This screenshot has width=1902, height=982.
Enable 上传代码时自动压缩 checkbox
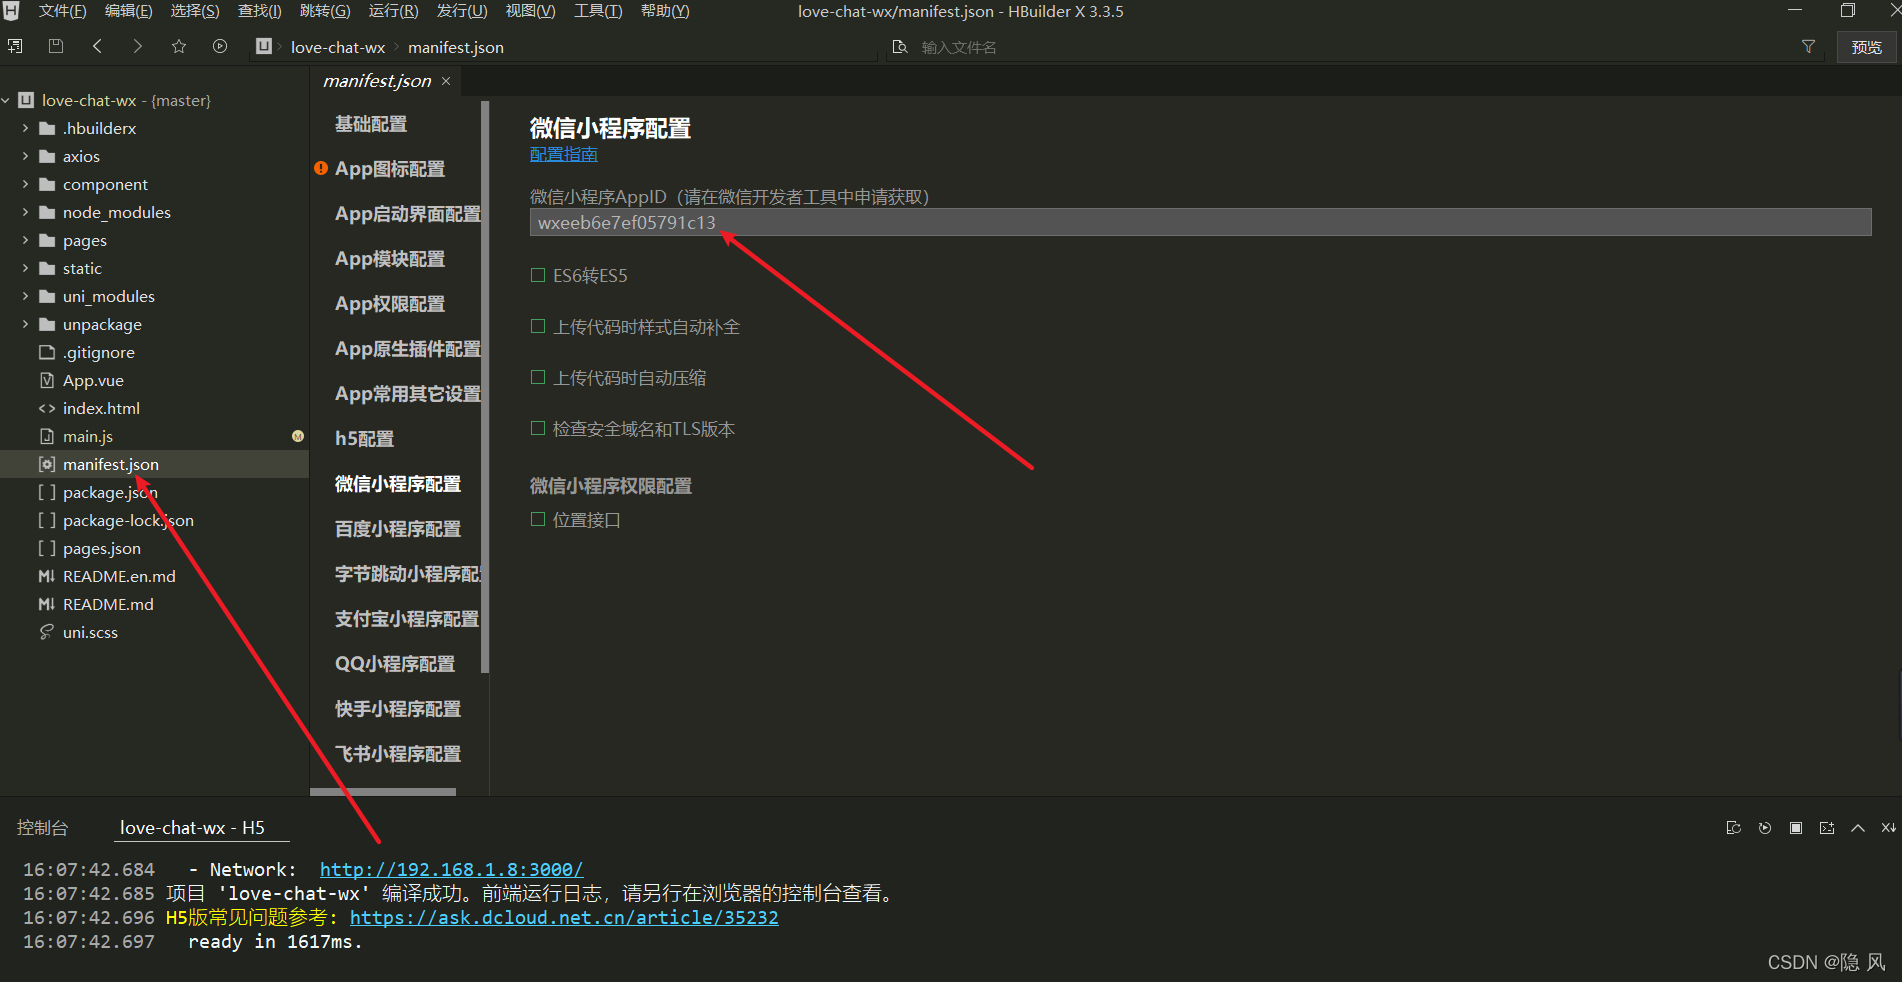pyautogui.click(x=538, y=377)
